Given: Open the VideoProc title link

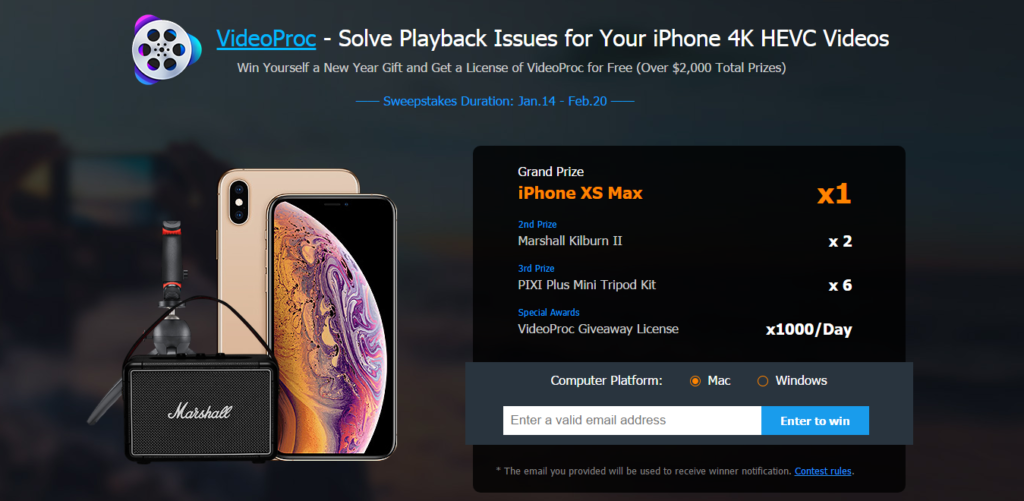Looking at the screenshot, I should 266,39.
